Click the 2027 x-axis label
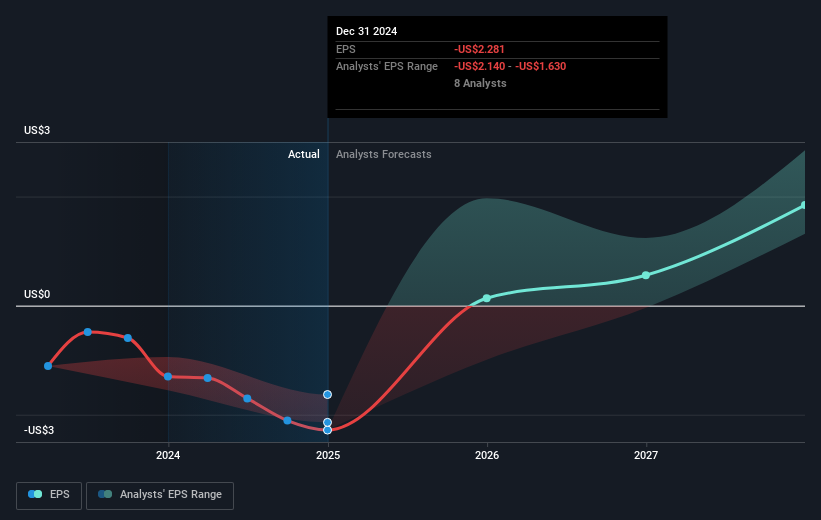Screen dimensions: 821x520 coord(646,455)
